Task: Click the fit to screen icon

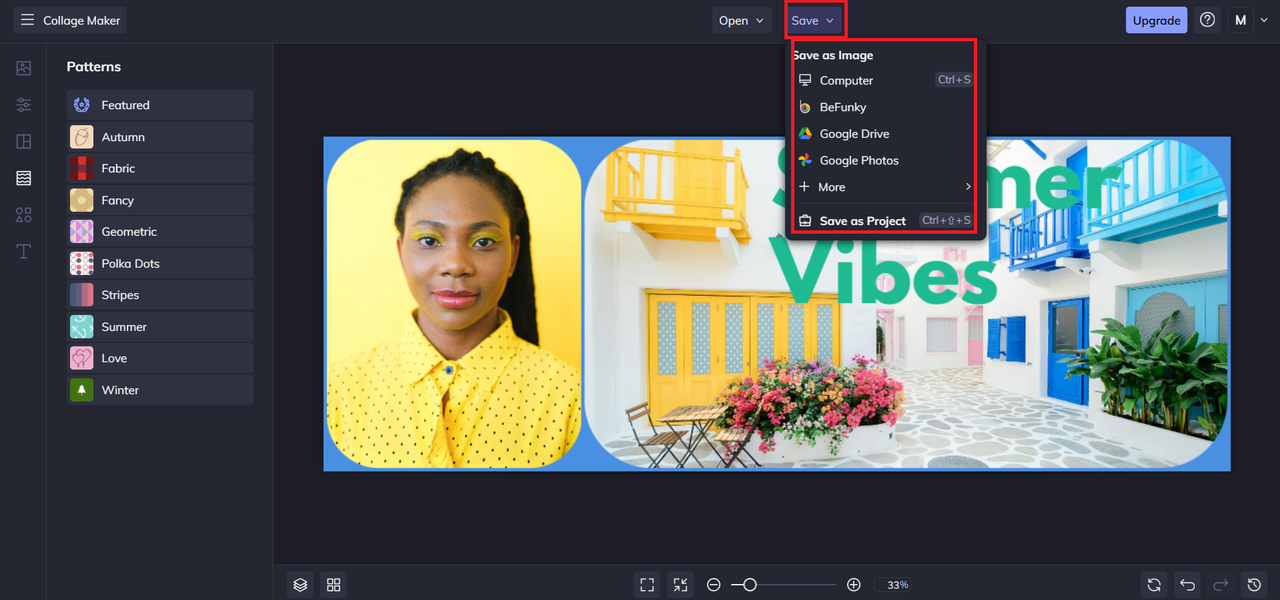Action: coord(647,584)
